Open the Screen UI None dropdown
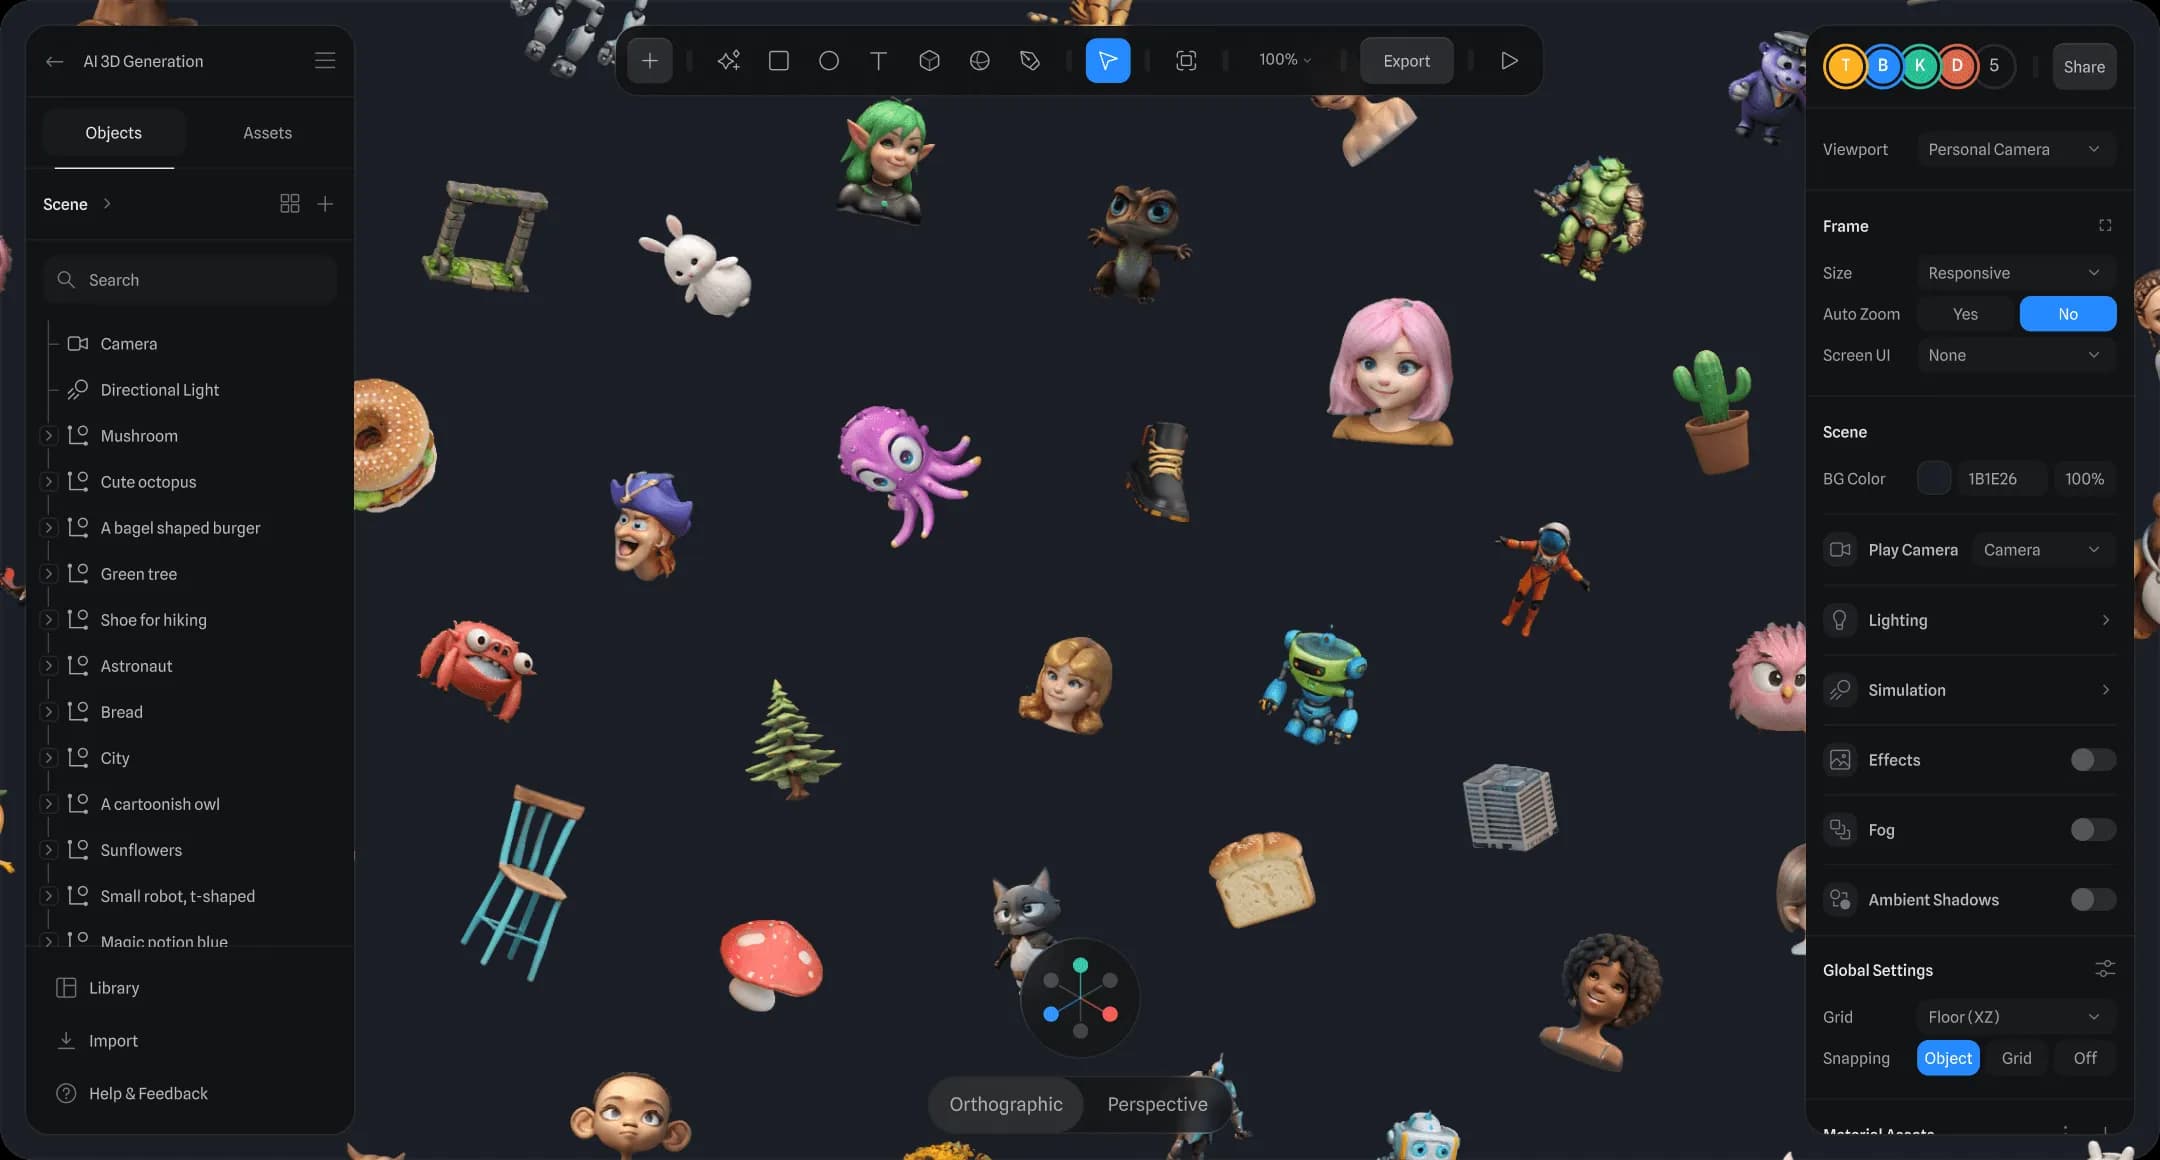Screen dimensions: 2160x1160 (2016, 355)
